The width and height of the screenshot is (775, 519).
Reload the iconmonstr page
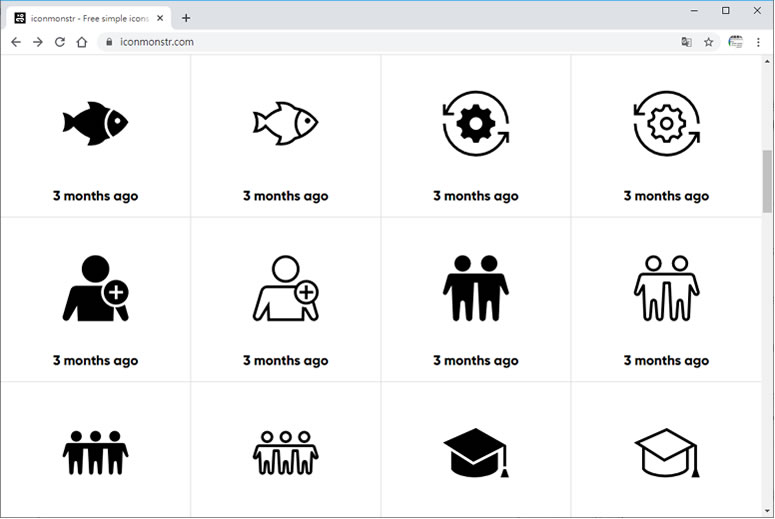click(60, 42)
